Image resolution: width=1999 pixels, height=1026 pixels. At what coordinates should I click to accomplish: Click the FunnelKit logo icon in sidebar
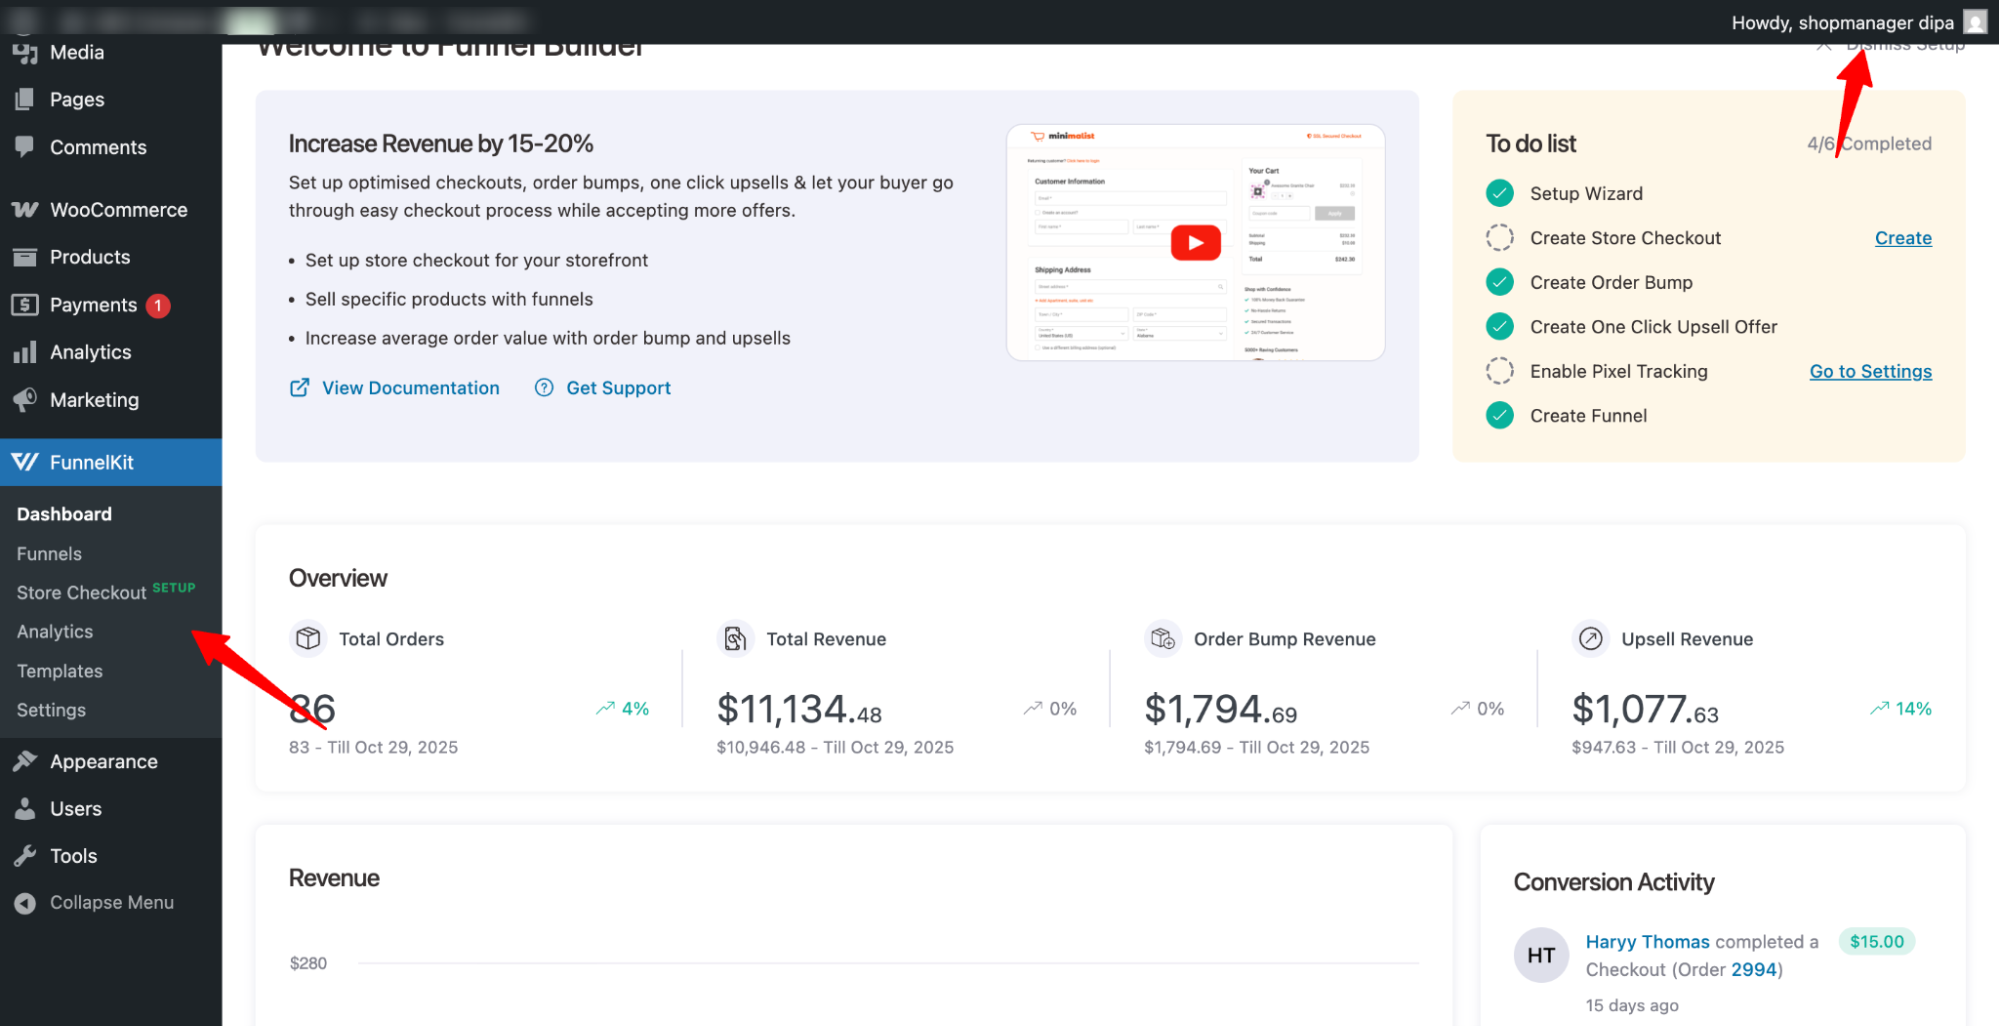25,462
